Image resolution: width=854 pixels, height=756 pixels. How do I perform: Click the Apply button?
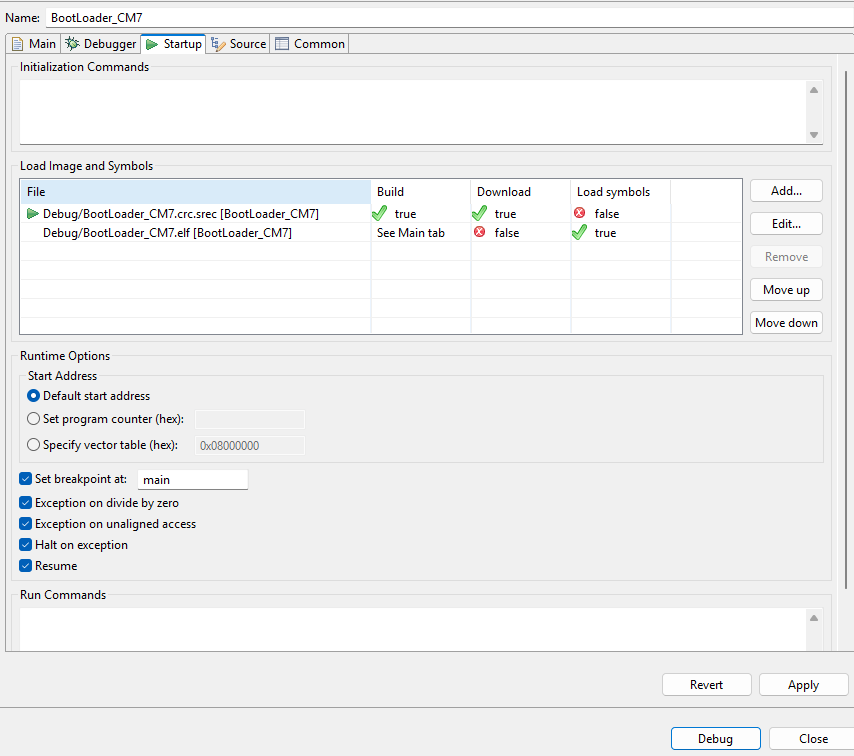pos(803,685)
